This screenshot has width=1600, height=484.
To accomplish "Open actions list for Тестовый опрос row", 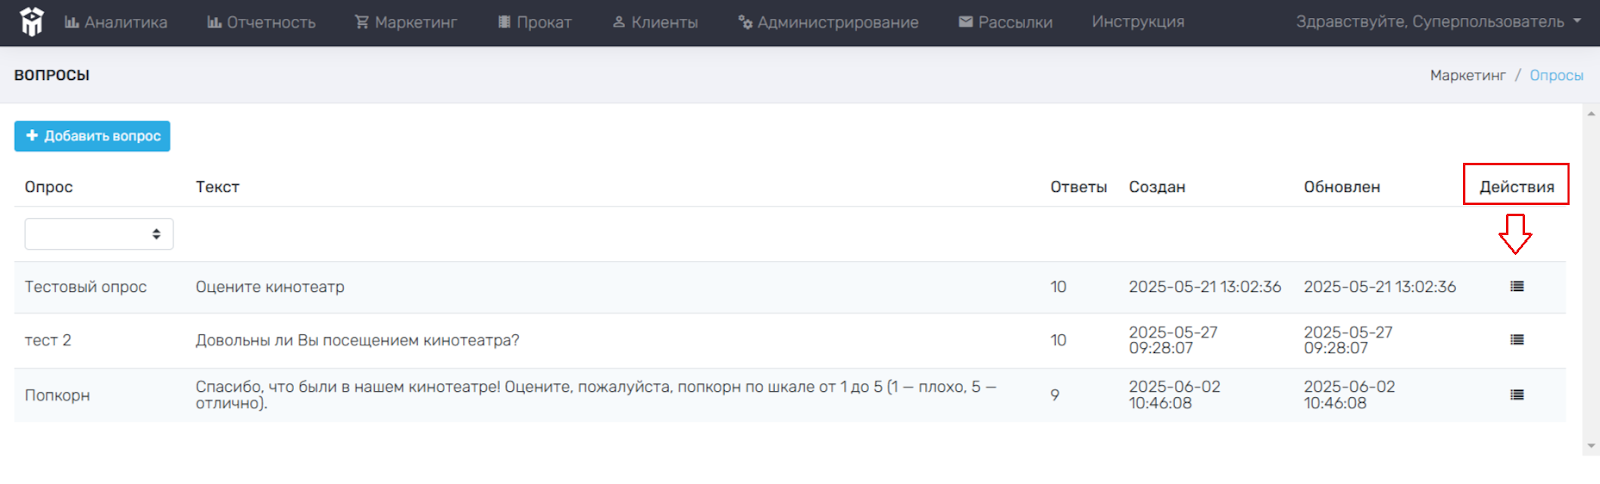I will [1517, 287].
